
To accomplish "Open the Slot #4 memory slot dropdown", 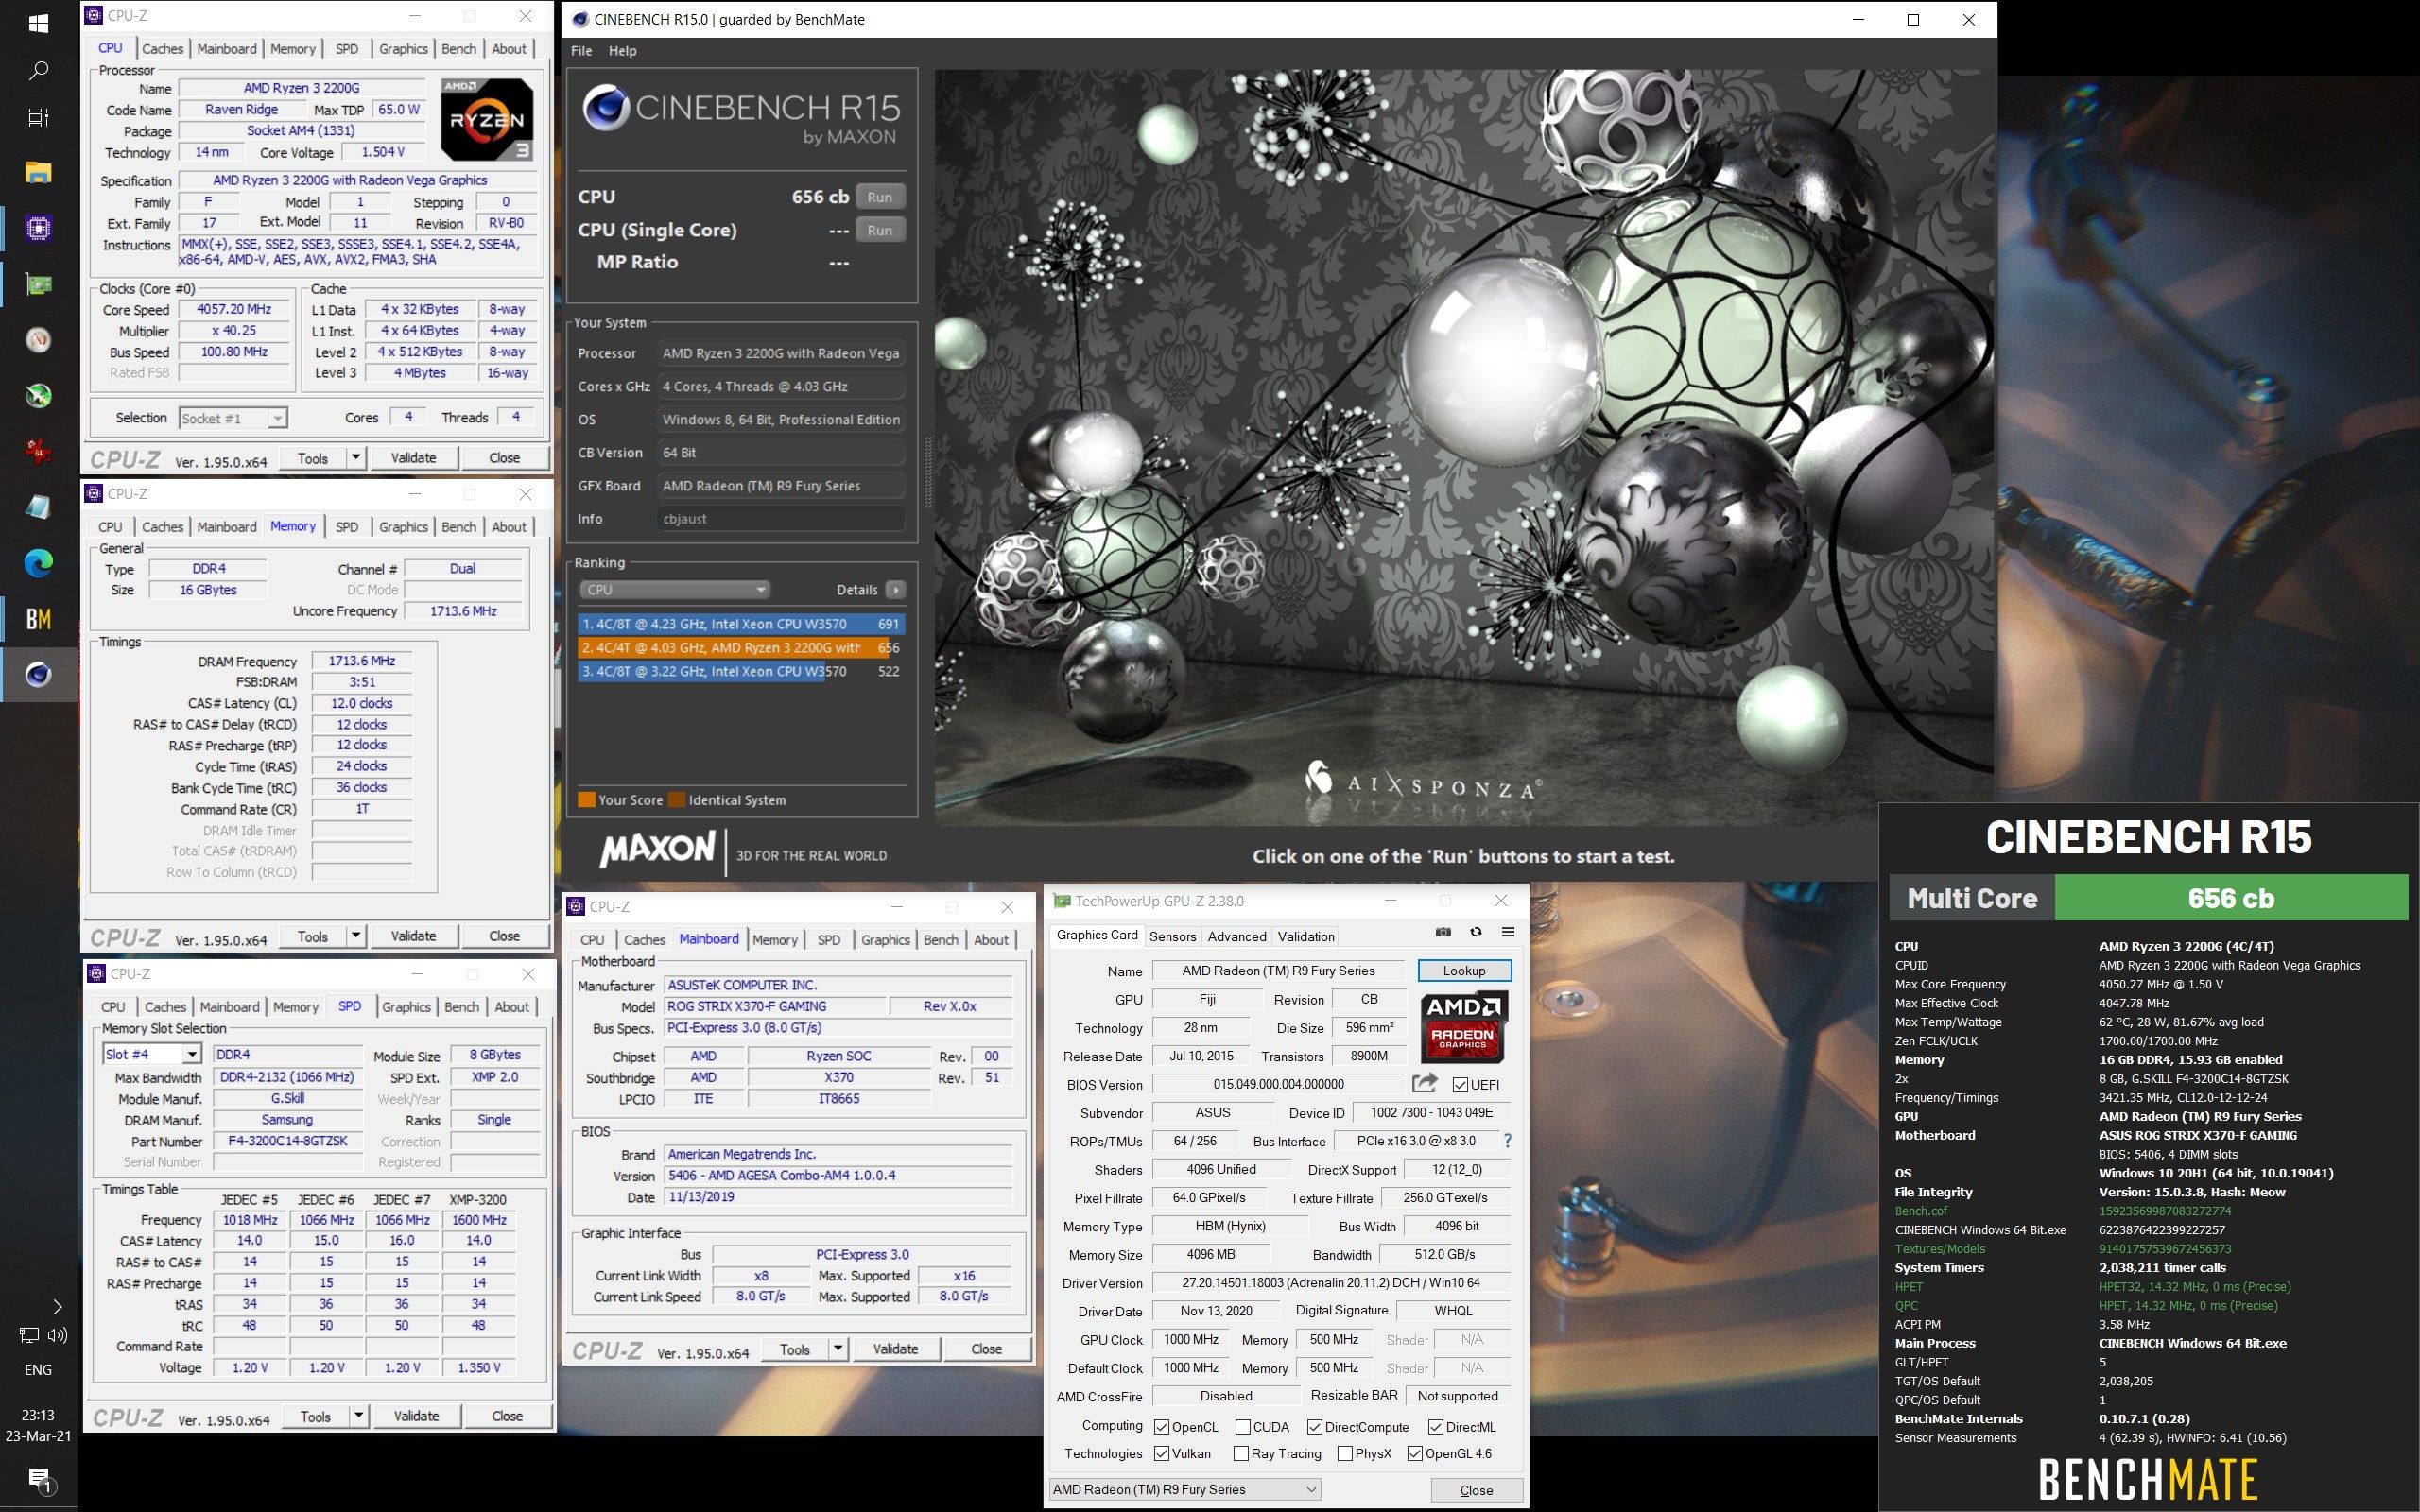I will (x=152, y=1054).
